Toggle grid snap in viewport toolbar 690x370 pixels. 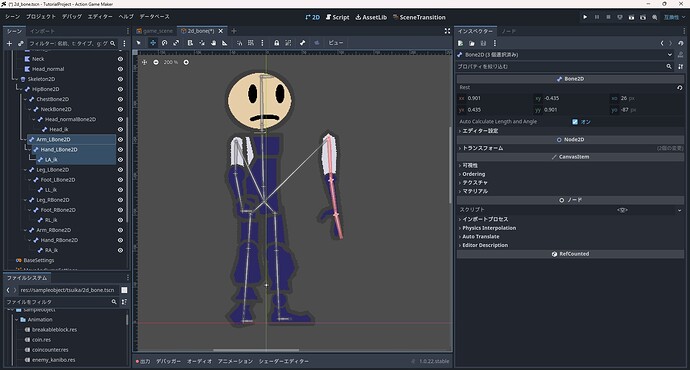251,43
